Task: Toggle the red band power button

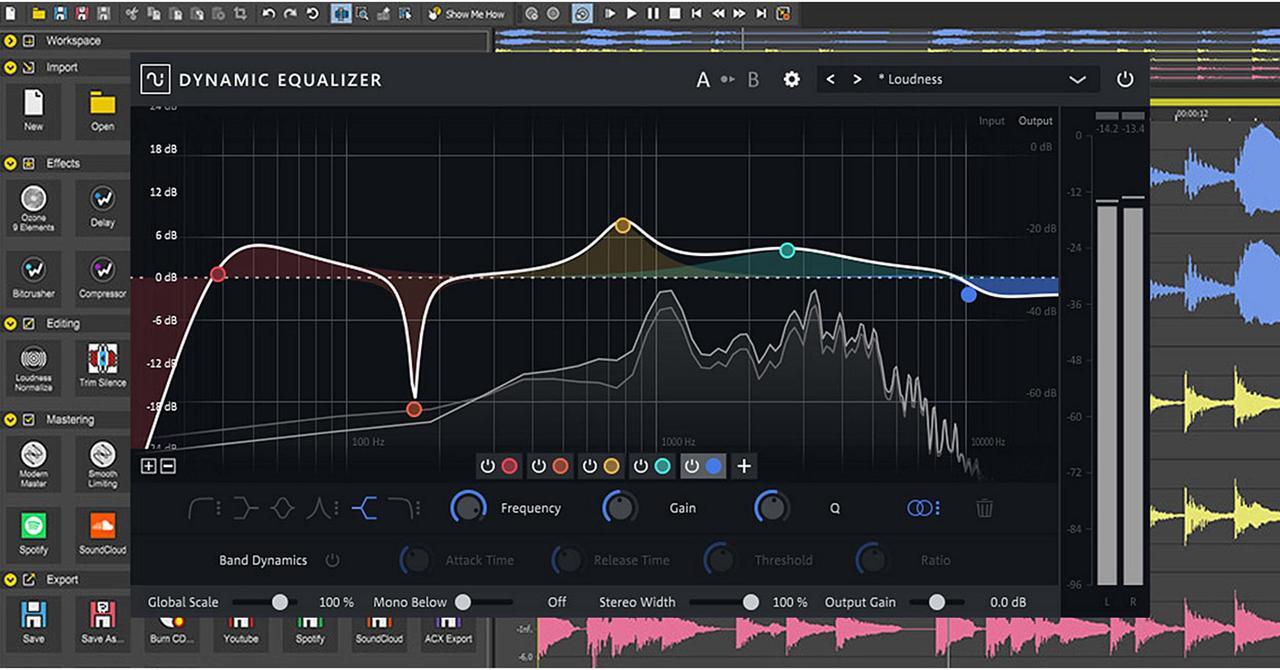Action: click(488, 466)
